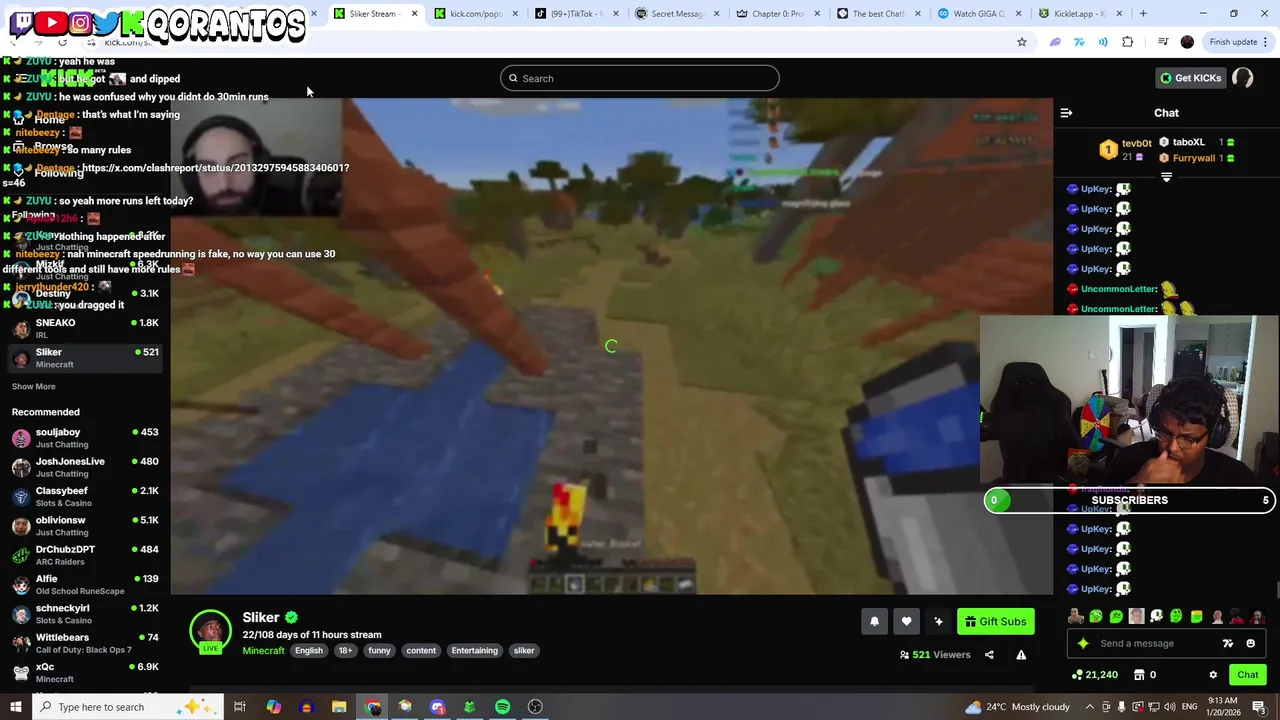Open File Explorer from the taskbar
This screenshot has width=1280, height=720.
[339, 707]
